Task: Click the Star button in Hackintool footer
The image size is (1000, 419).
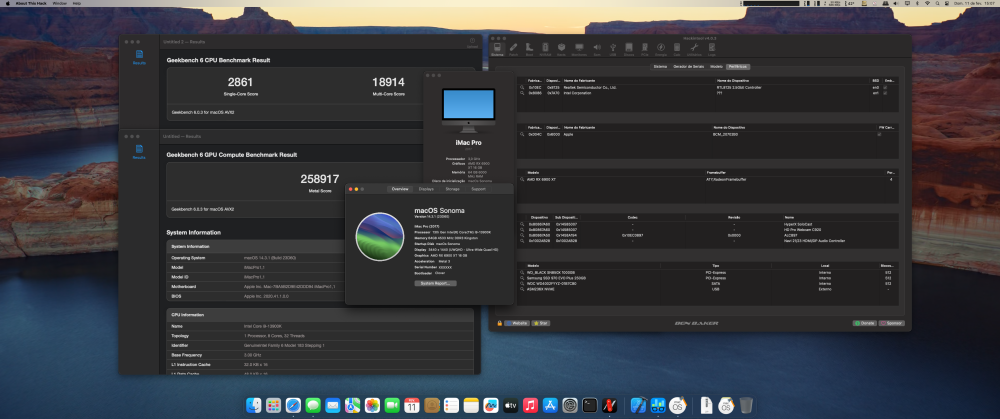Action: [541, 323]
